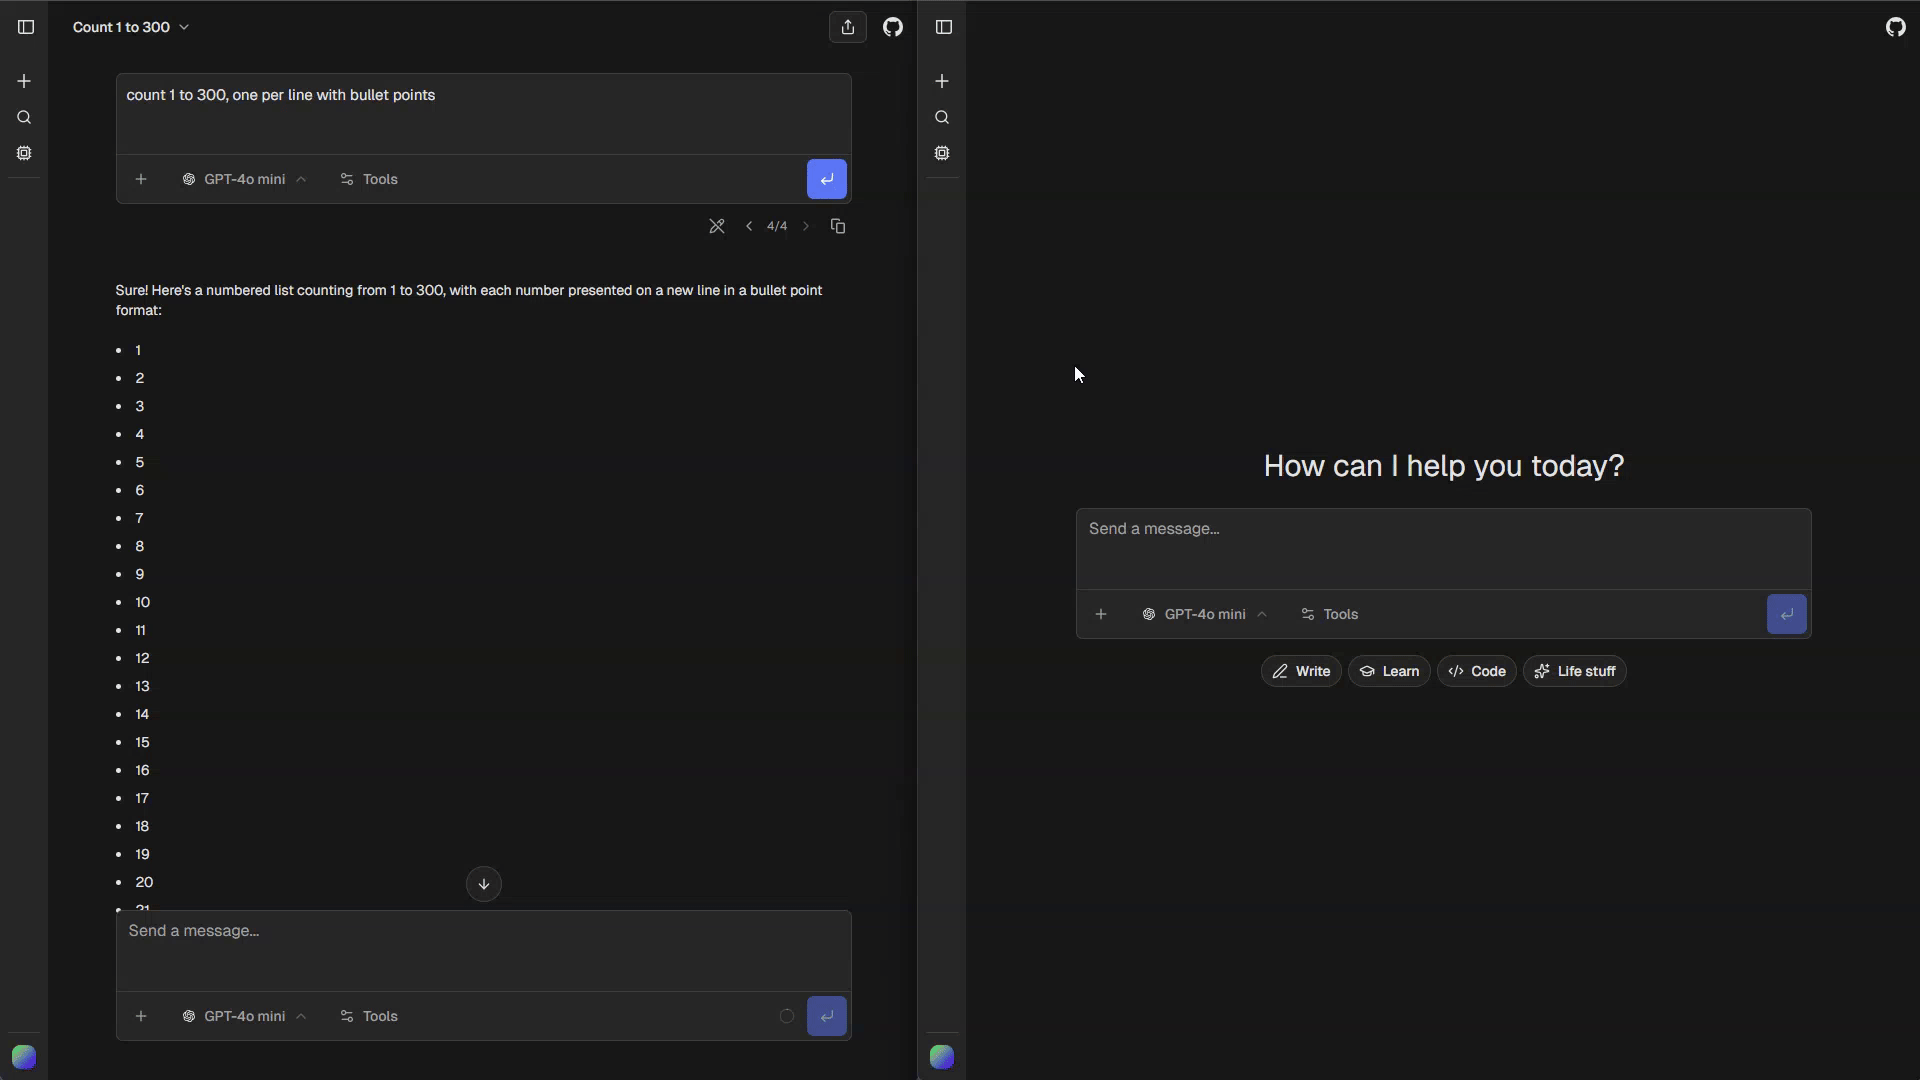Select the "Life stuff" suggestion chip

tap(1574, 671)
